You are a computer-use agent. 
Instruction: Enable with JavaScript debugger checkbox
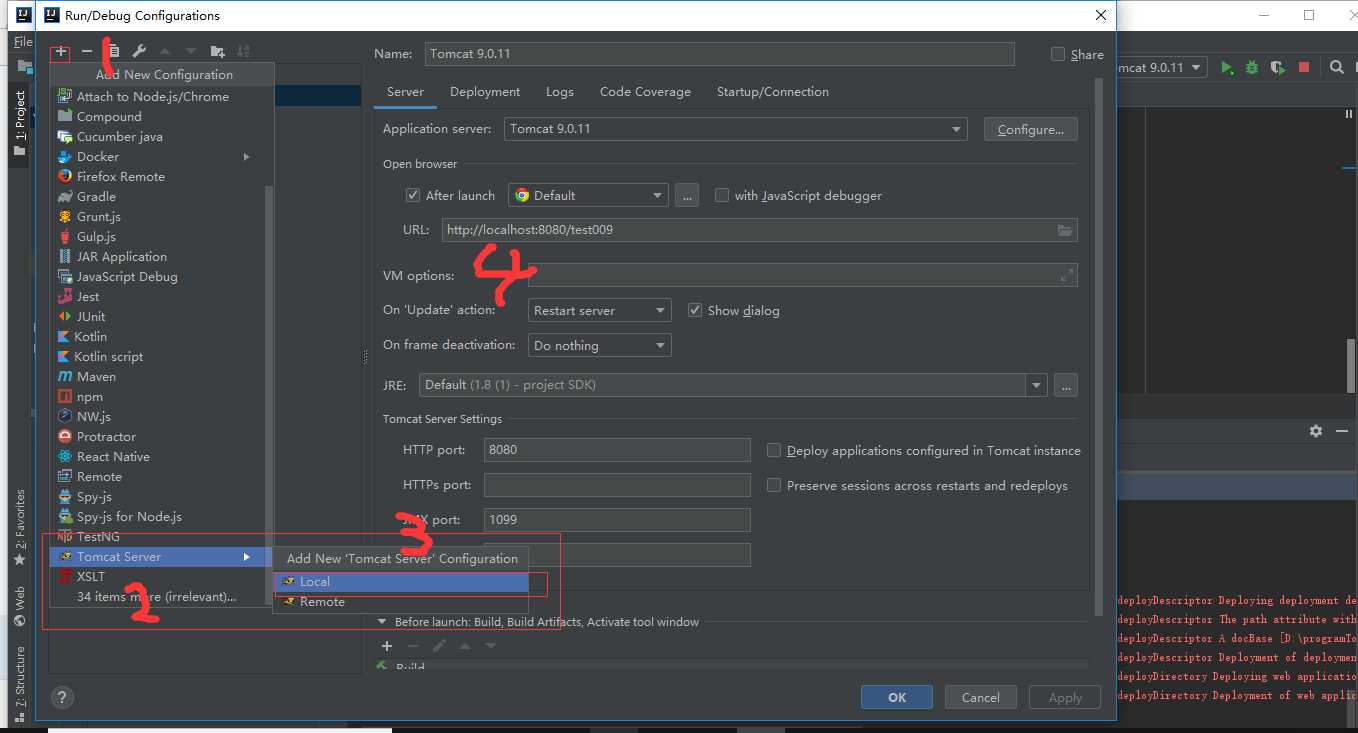coord(721,195)
